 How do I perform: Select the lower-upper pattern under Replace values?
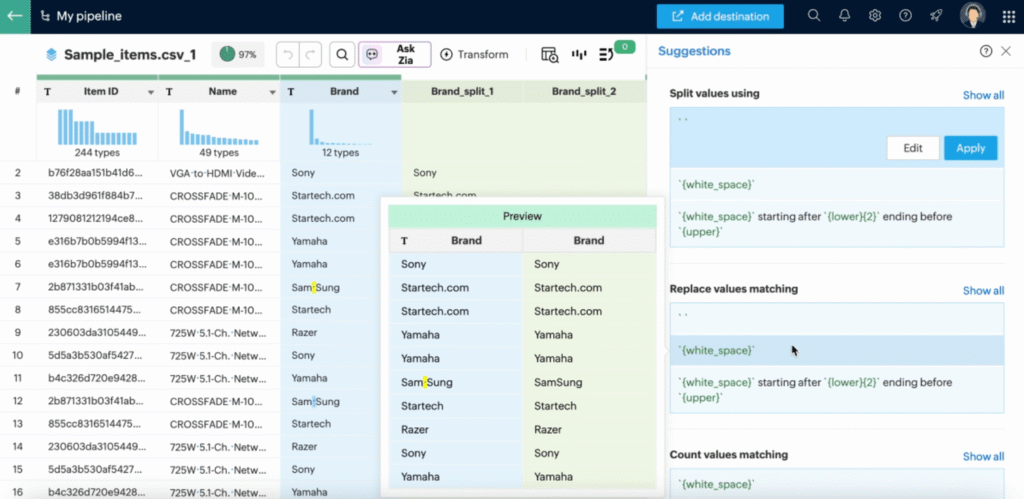(837, 389)
